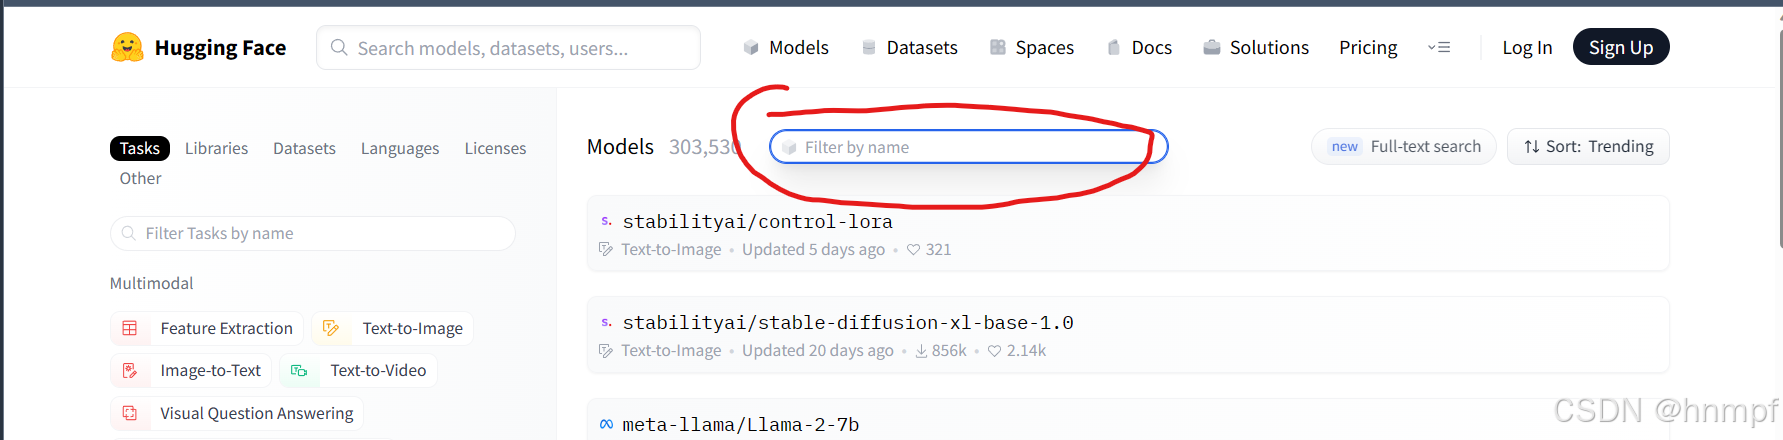Viewport: 1783px width, 440px height.
Task: Click the Log In link
Action: 1527,47
